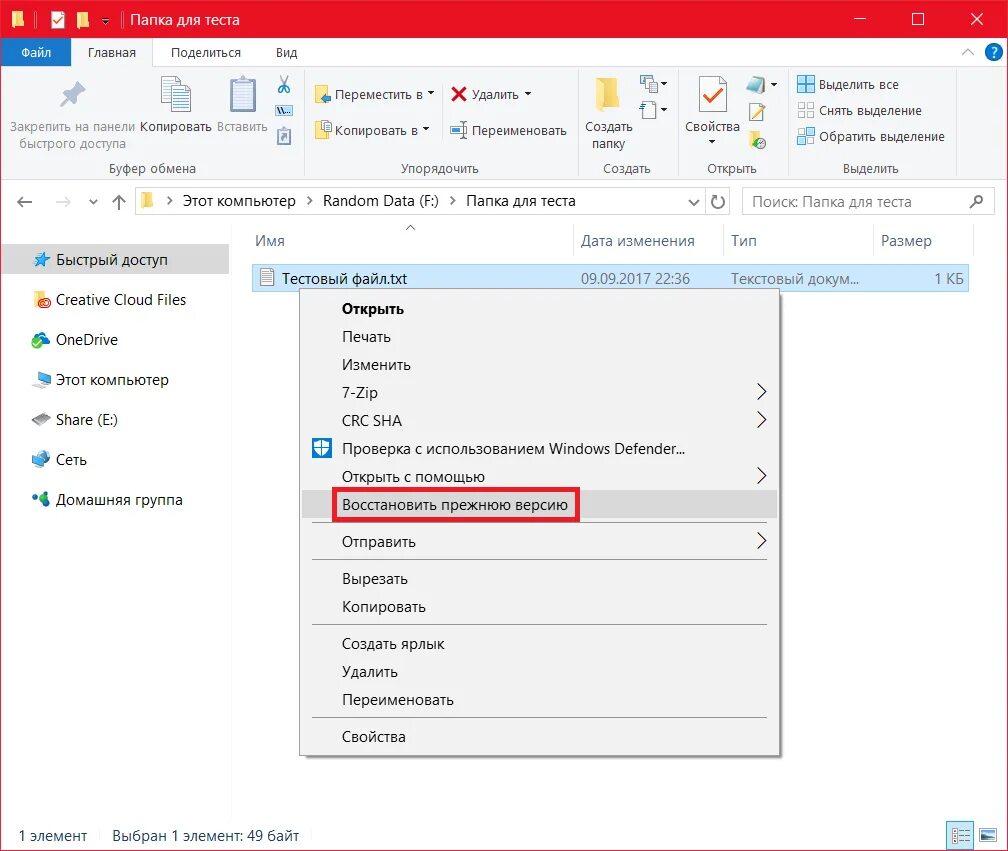Select the file Тестовый файл.txt
Screen dimensions: 1008x851
point(609,278)
